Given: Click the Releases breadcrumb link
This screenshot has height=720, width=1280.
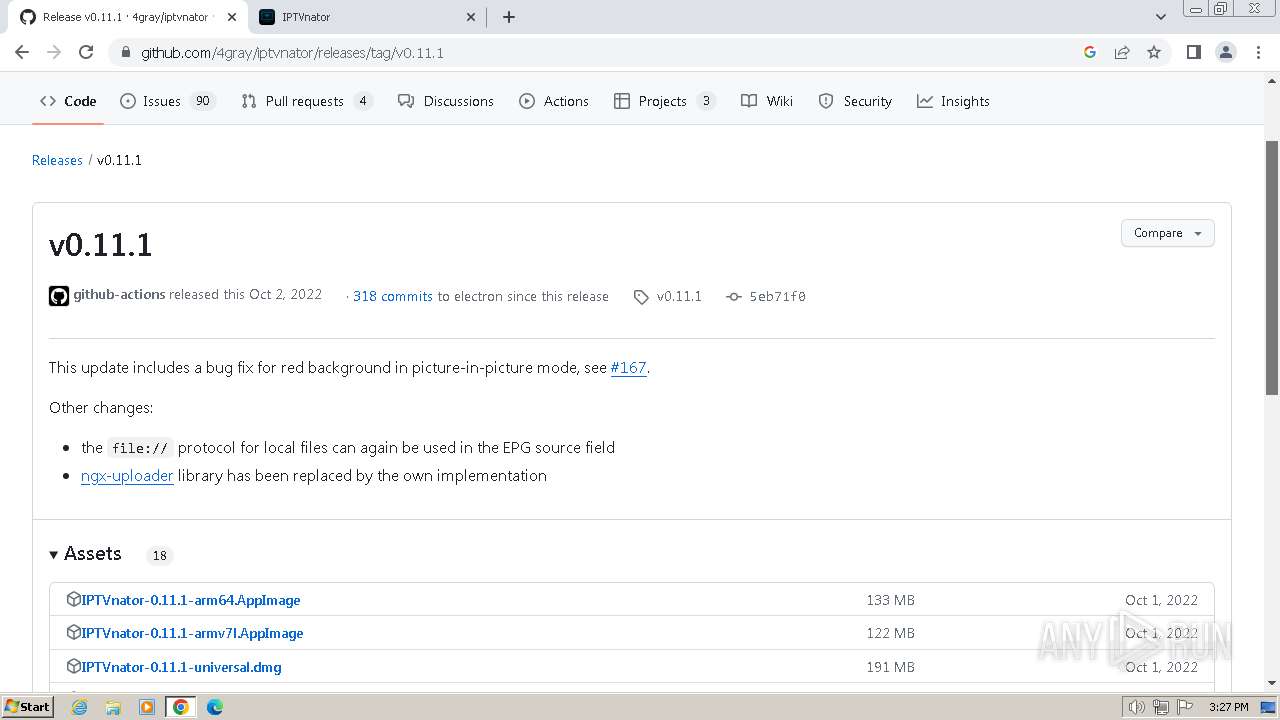Looking at the screenshot, I should [57, 160].
